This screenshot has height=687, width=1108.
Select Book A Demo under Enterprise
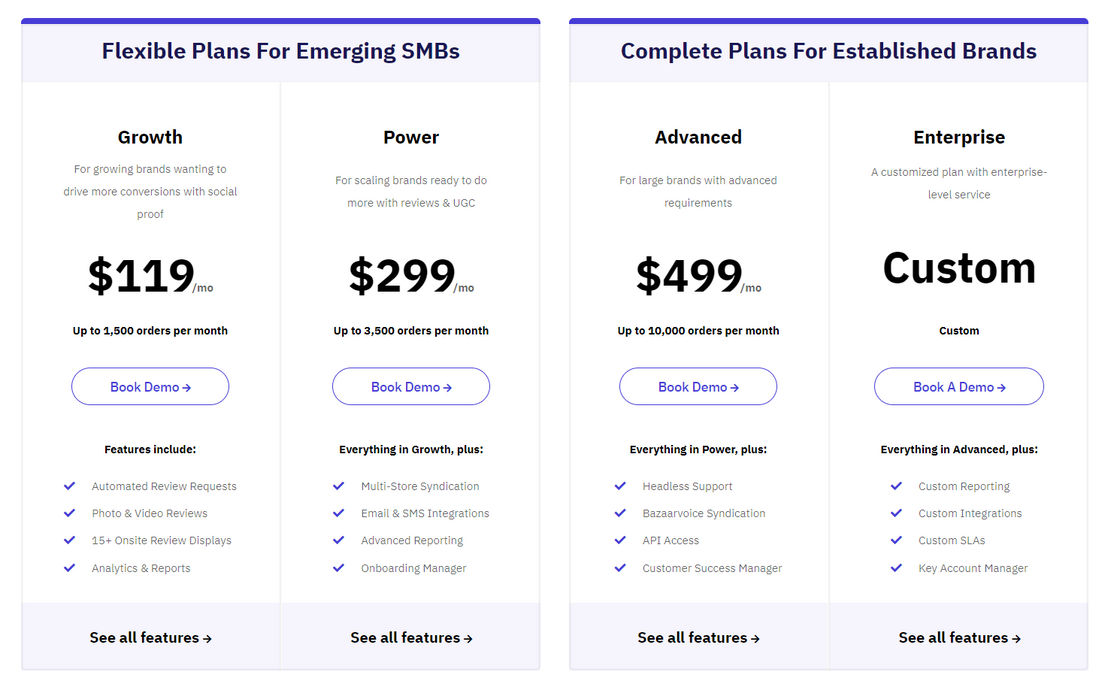(959, 387)
